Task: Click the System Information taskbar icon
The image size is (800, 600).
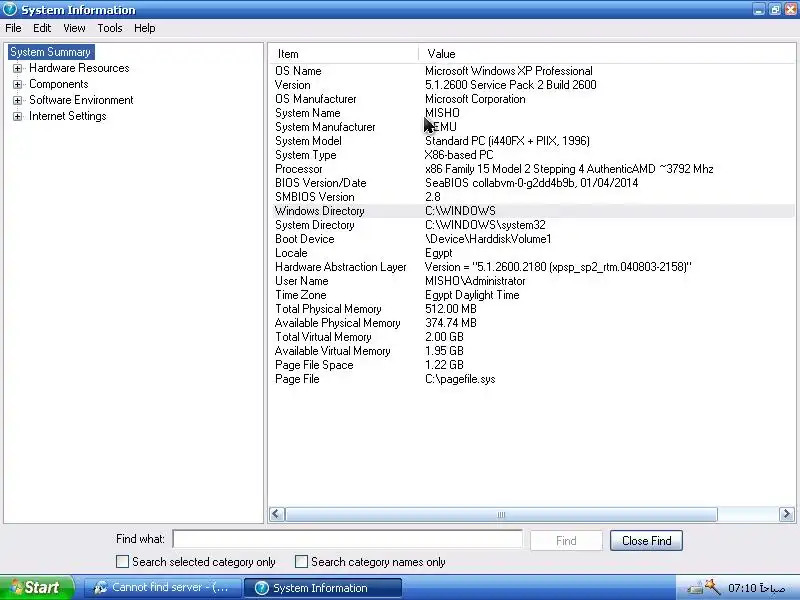Action: (x=262, y=588)
